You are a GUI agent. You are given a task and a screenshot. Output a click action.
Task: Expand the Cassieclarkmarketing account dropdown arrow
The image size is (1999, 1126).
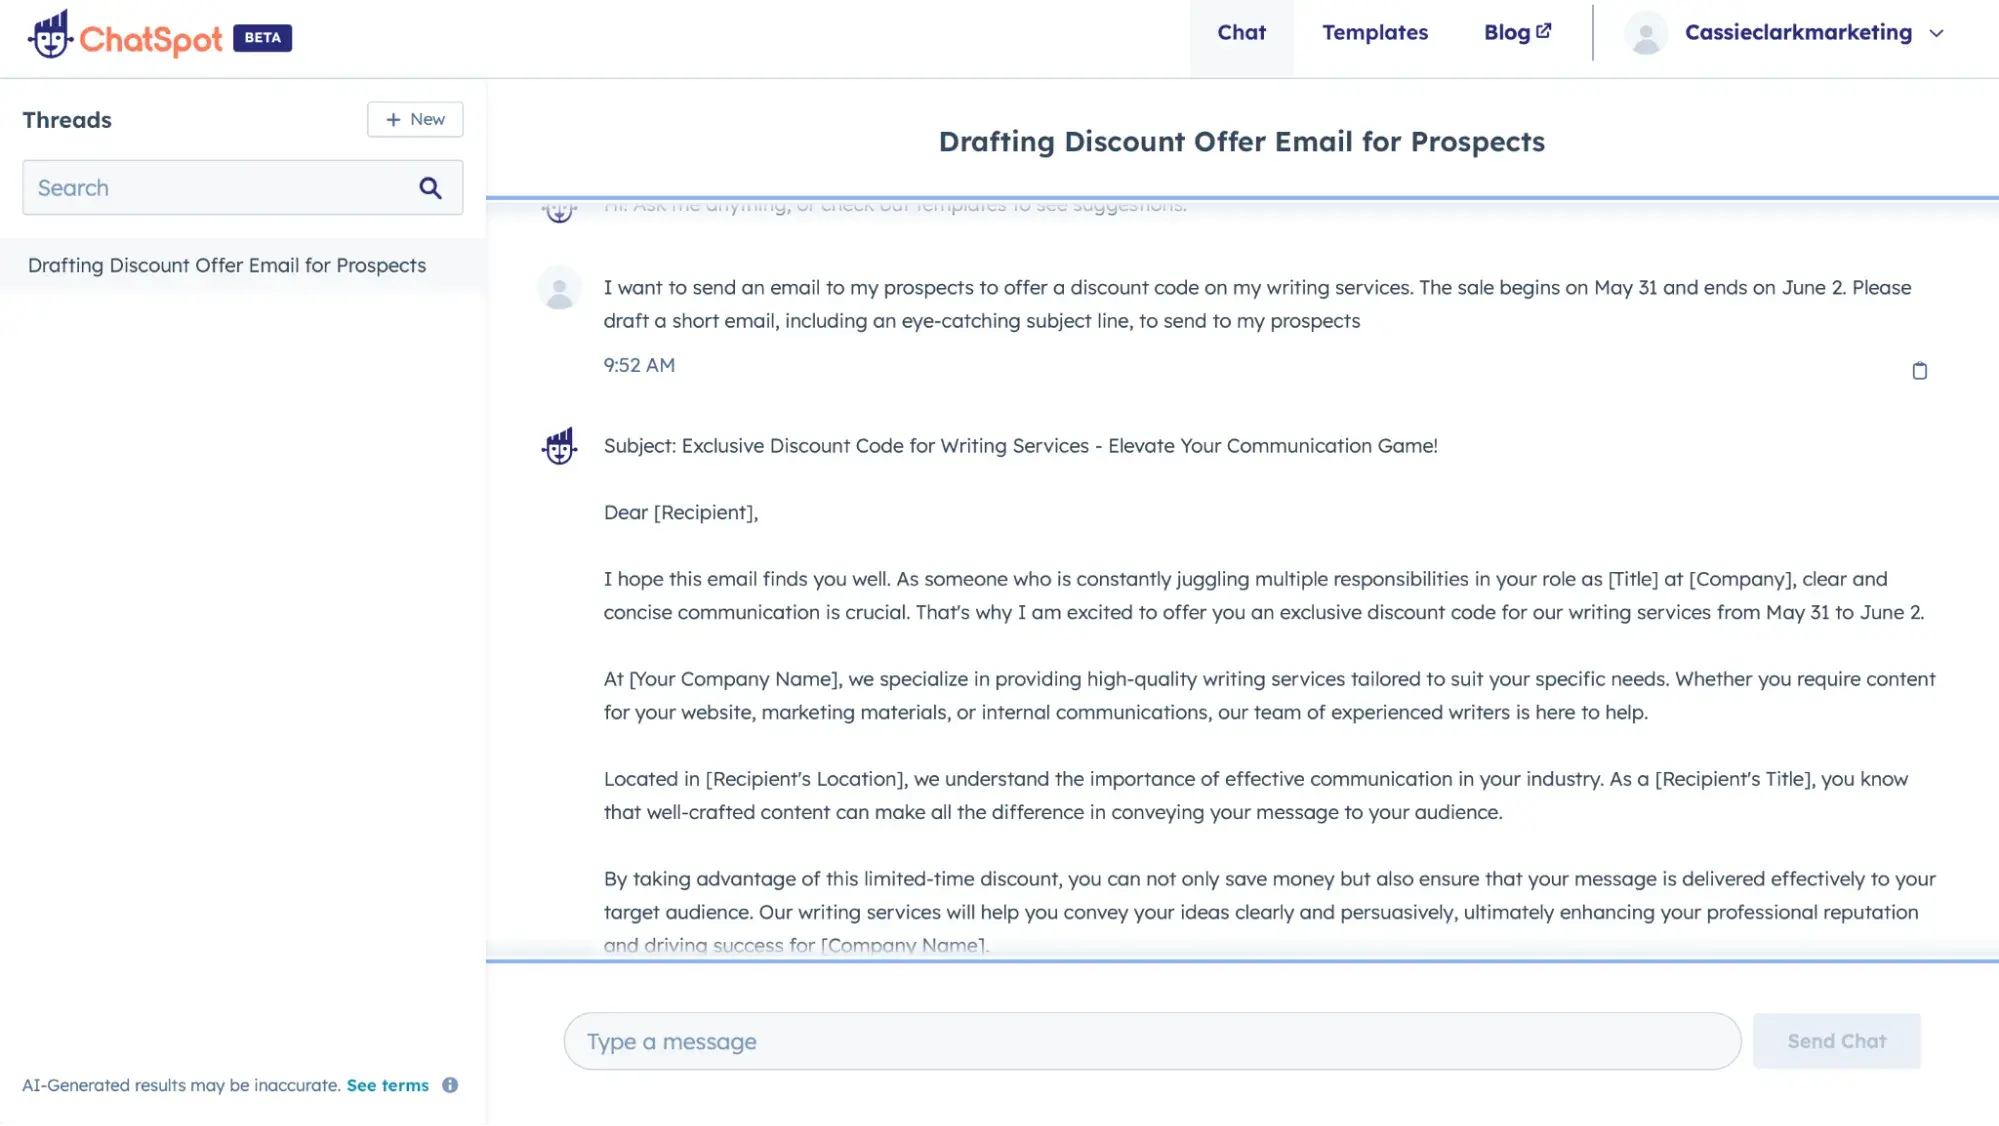pos(1936,34)
